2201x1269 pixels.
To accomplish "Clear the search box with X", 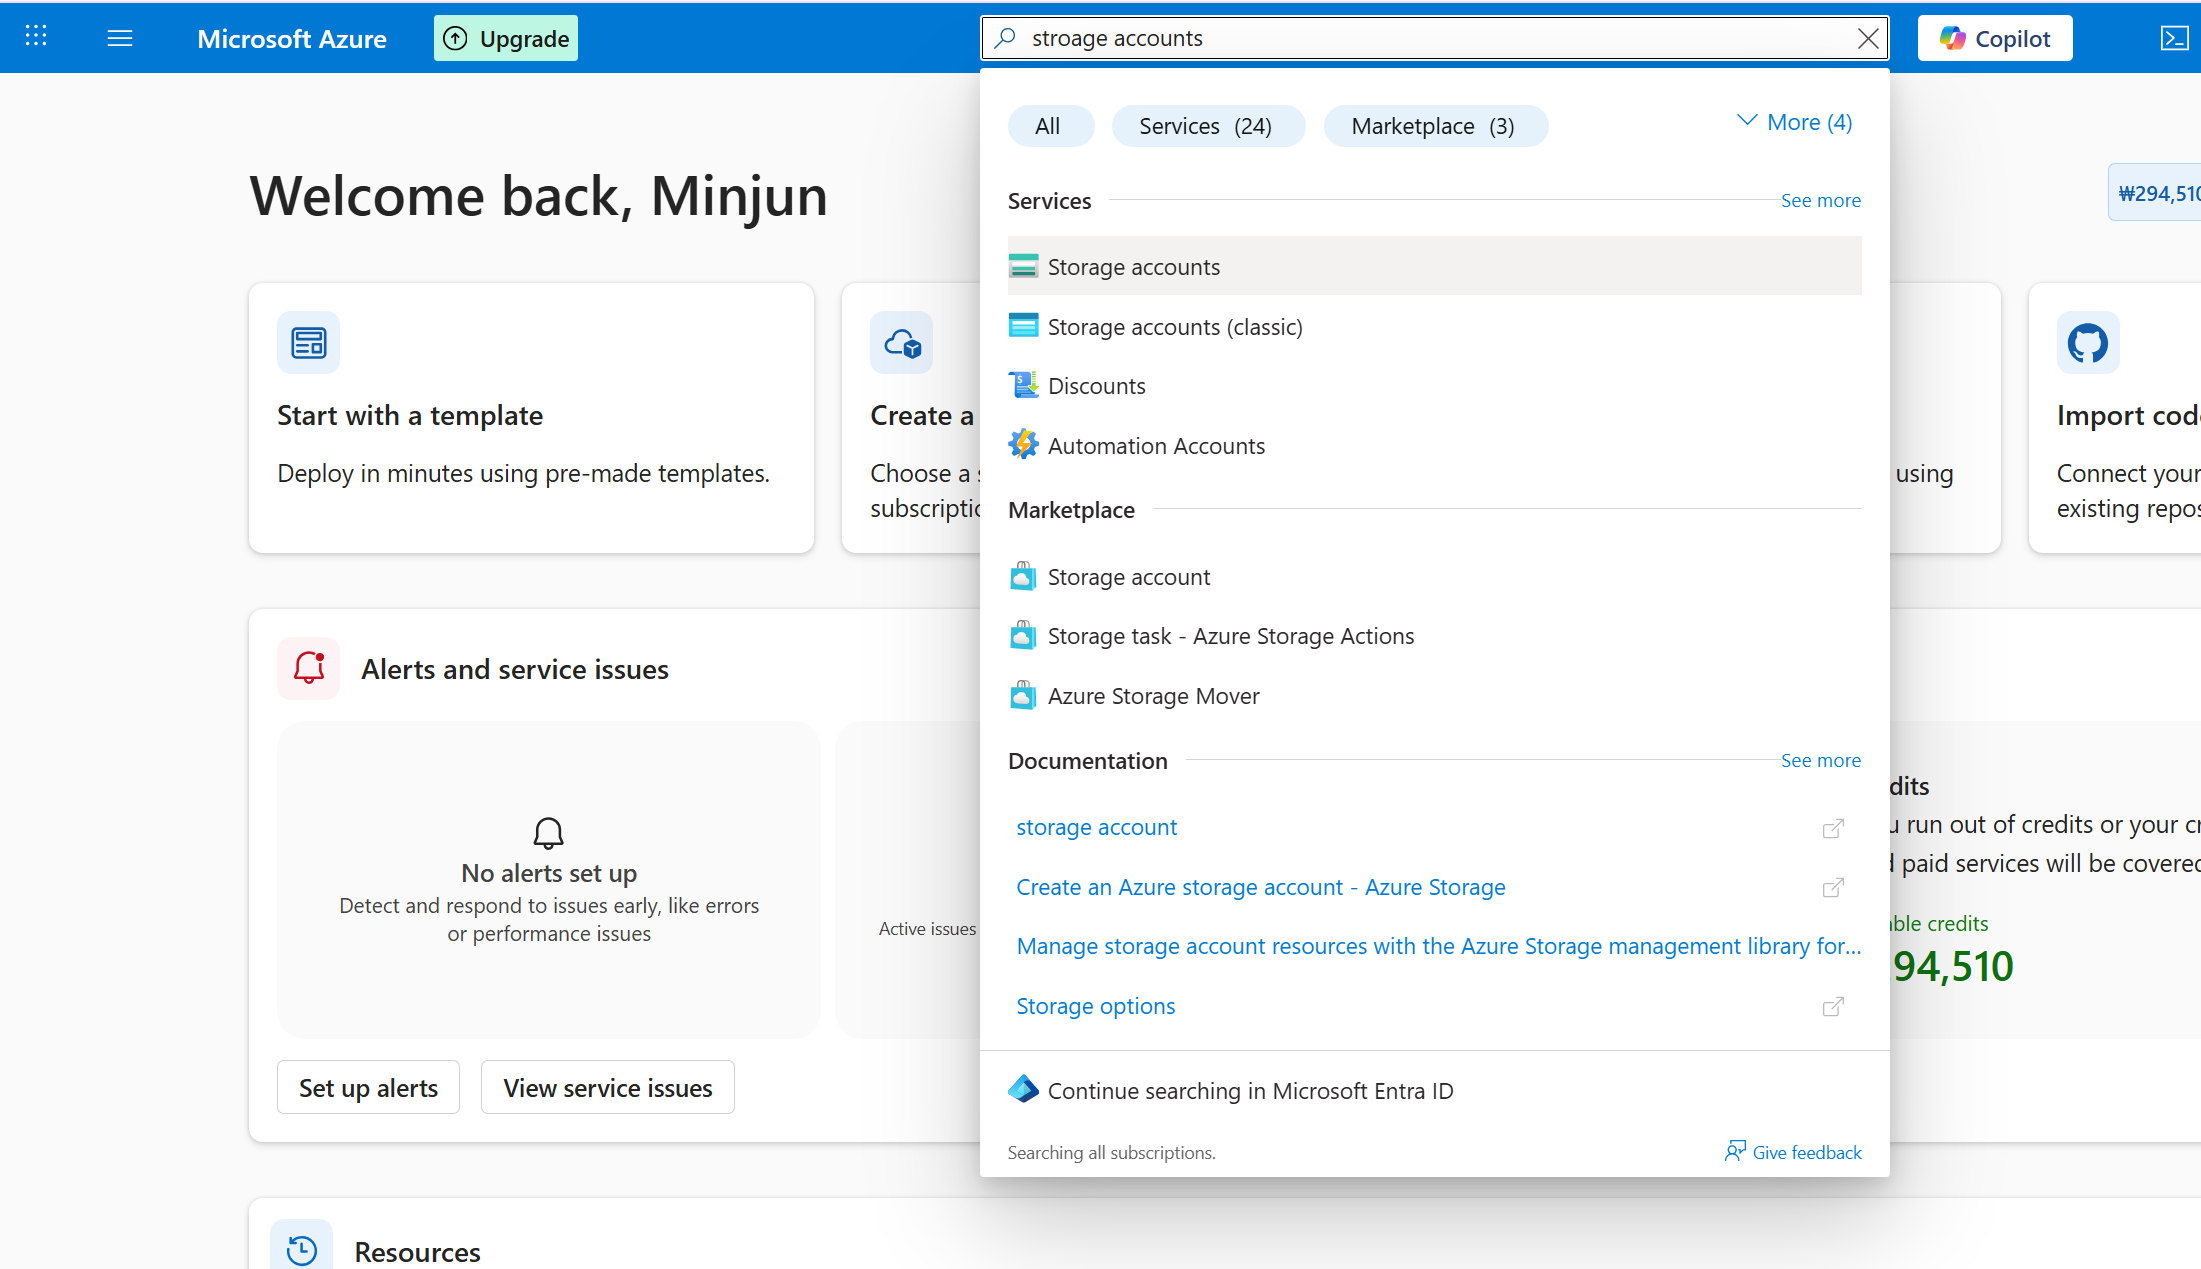I will pos(1867,38).
